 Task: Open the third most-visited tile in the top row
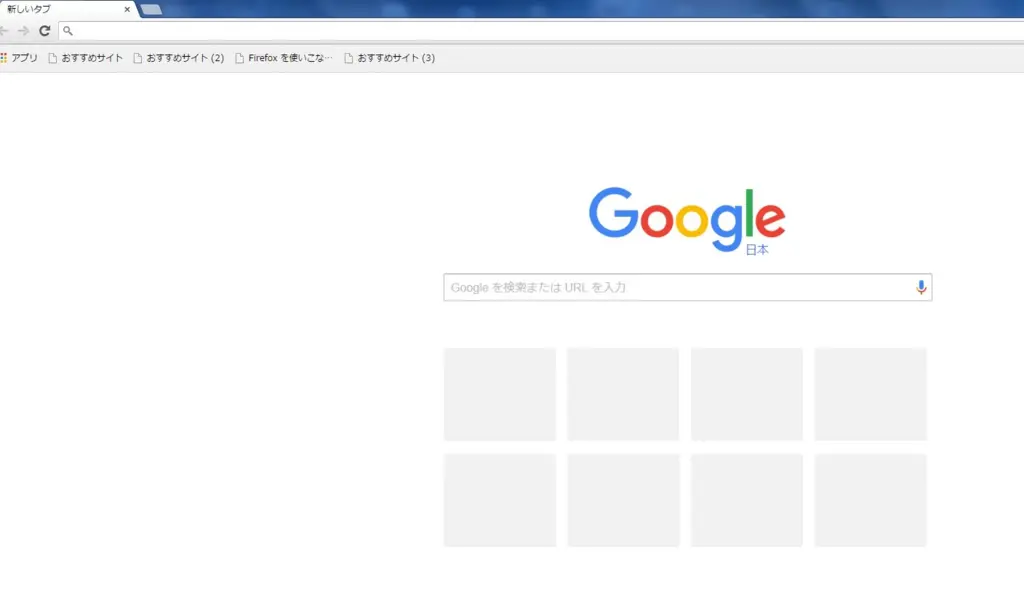pyautogui.click(x=746, y=394)
